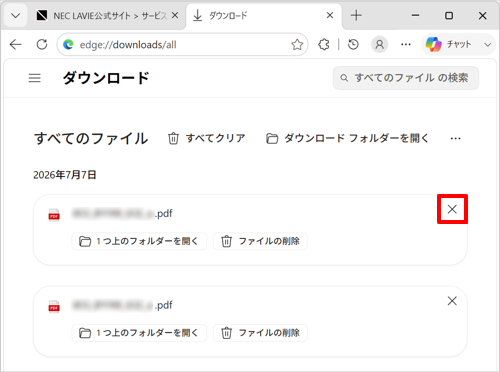The image size is (500, 372).
Task: Open more options next to ダウンロード フォルダーを開く
Action: pyautogui.click(x=455, y=138)
